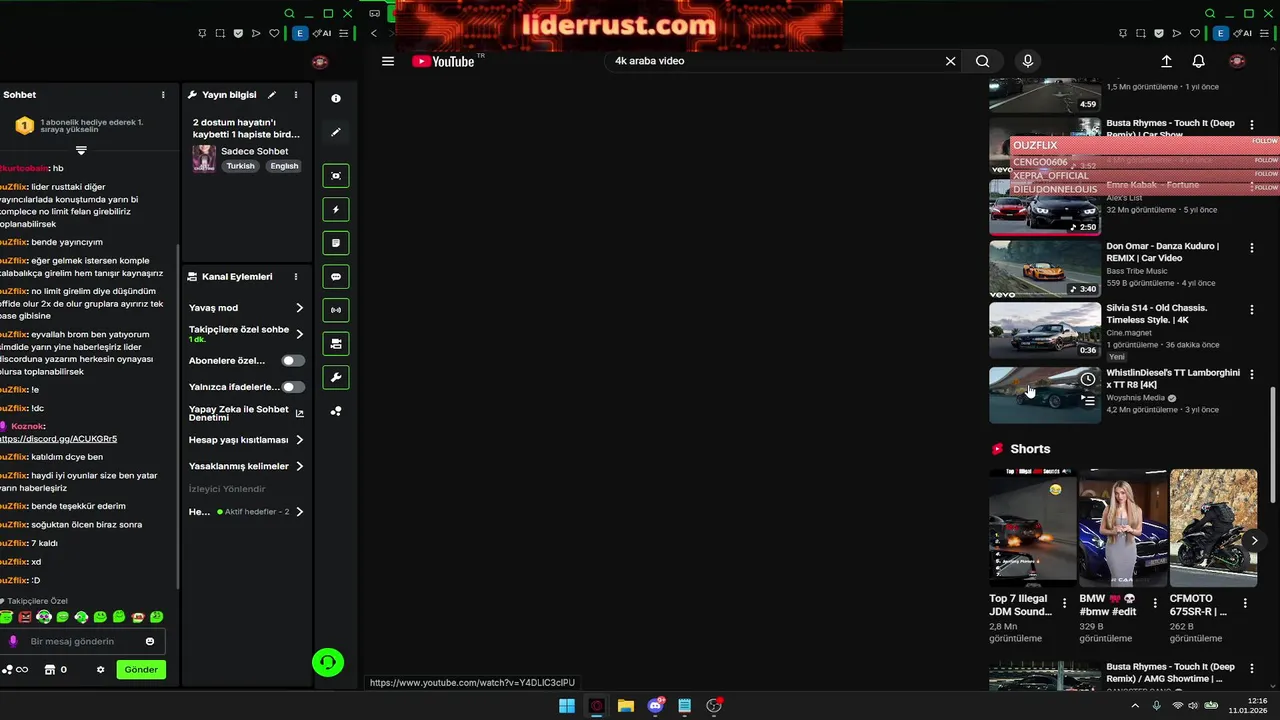
Task: Click the Bir mesaj gönderin input
Action: point(84,642)
